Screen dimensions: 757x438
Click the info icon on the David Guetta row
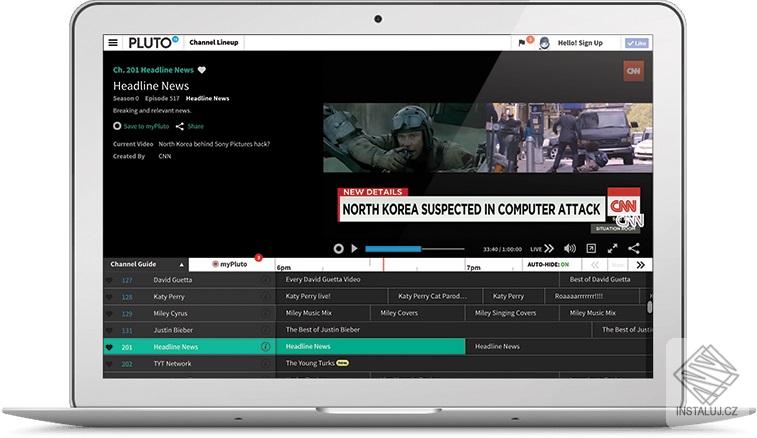click(x=266, y=280)
